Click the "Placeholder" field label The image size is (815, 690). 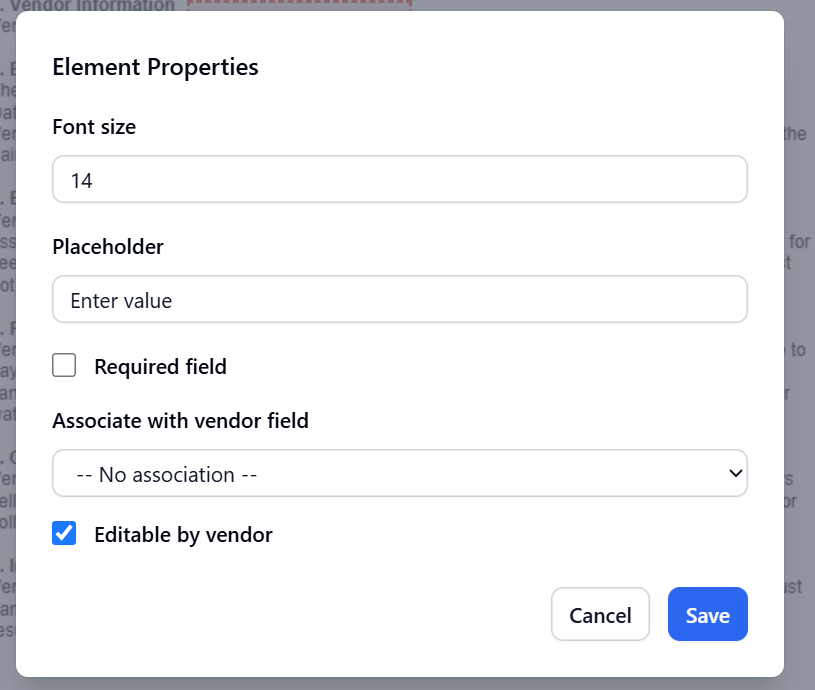(x=108, y=246)
